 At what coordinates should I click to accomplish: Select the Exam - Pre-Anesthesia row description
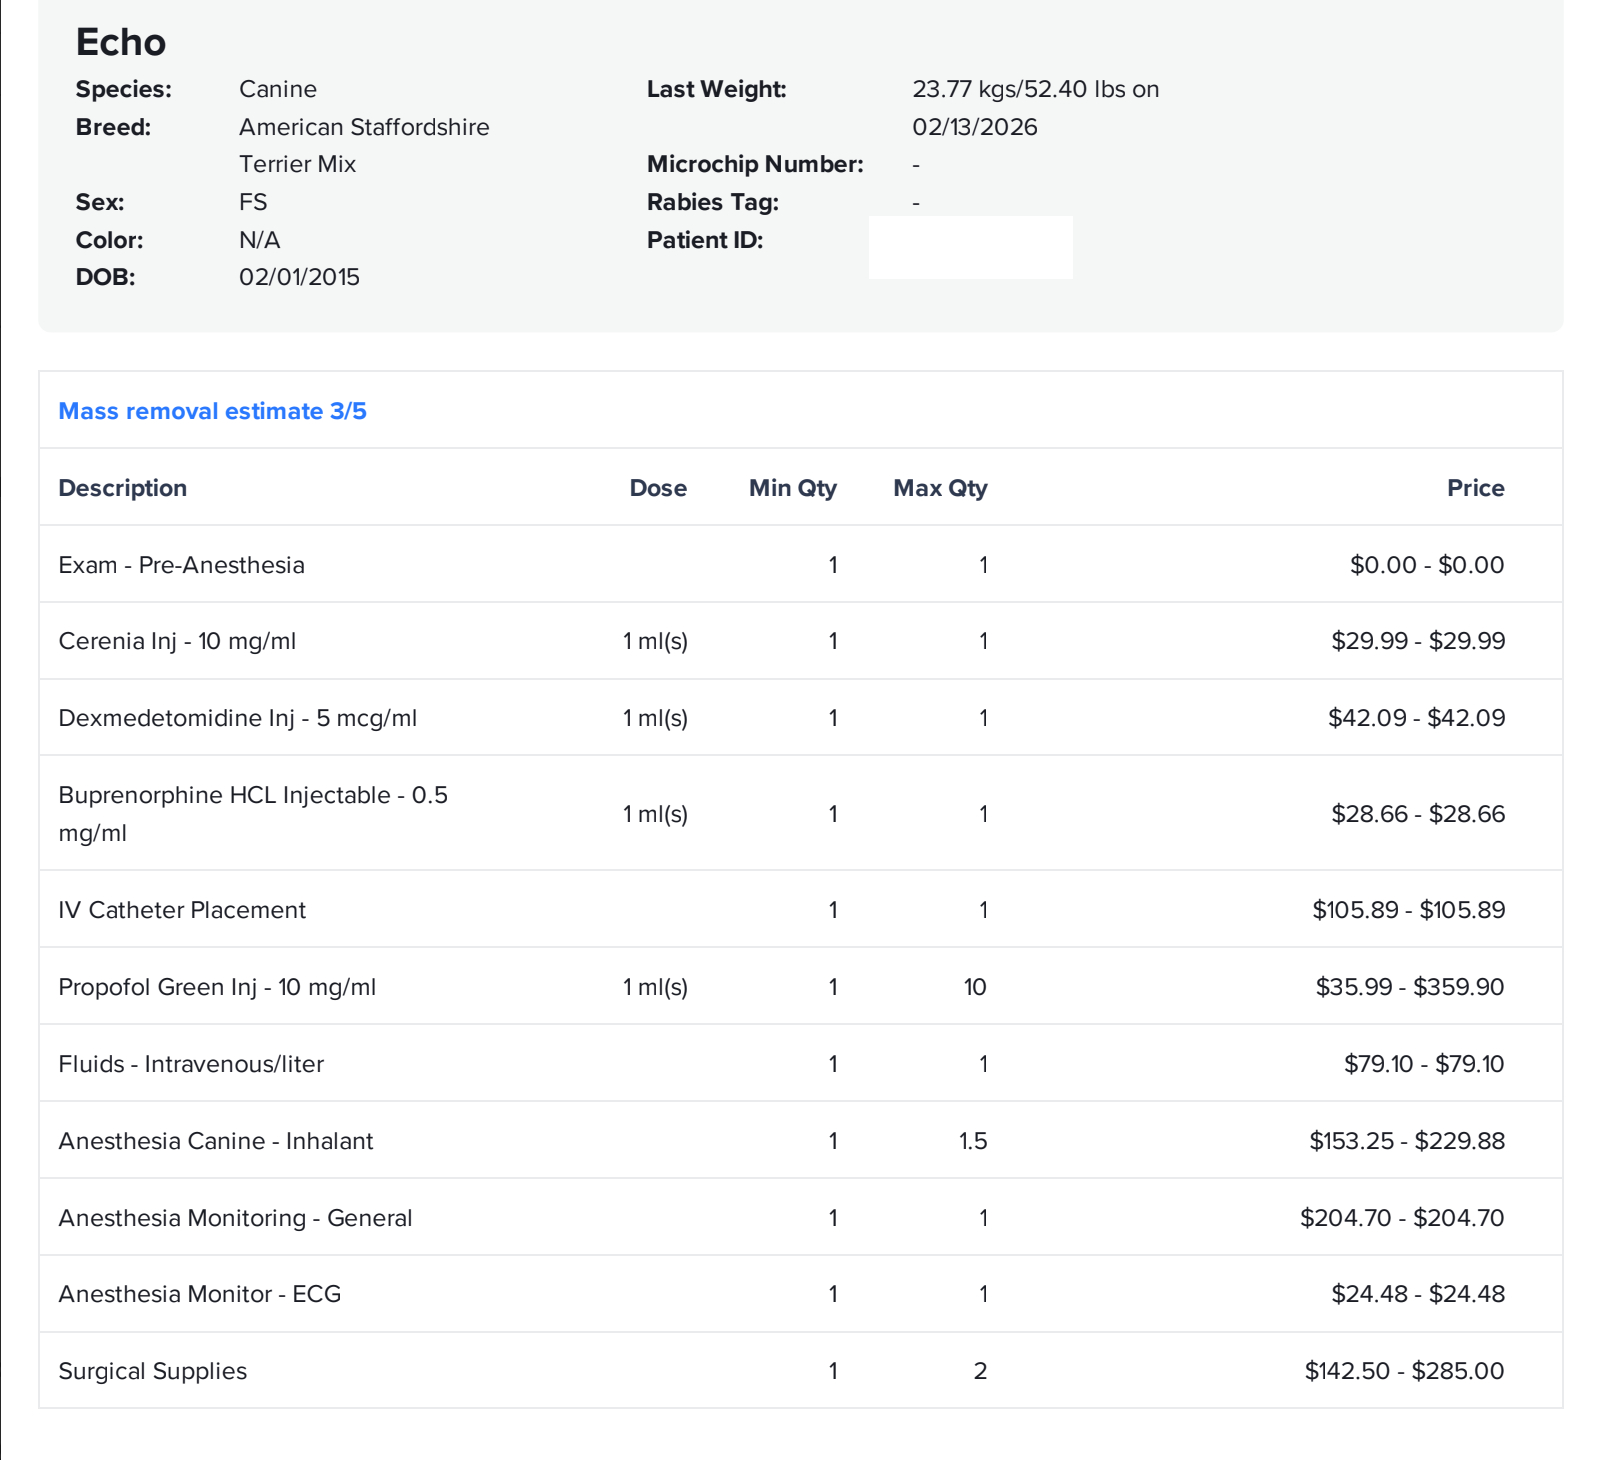tap(181, 565)
